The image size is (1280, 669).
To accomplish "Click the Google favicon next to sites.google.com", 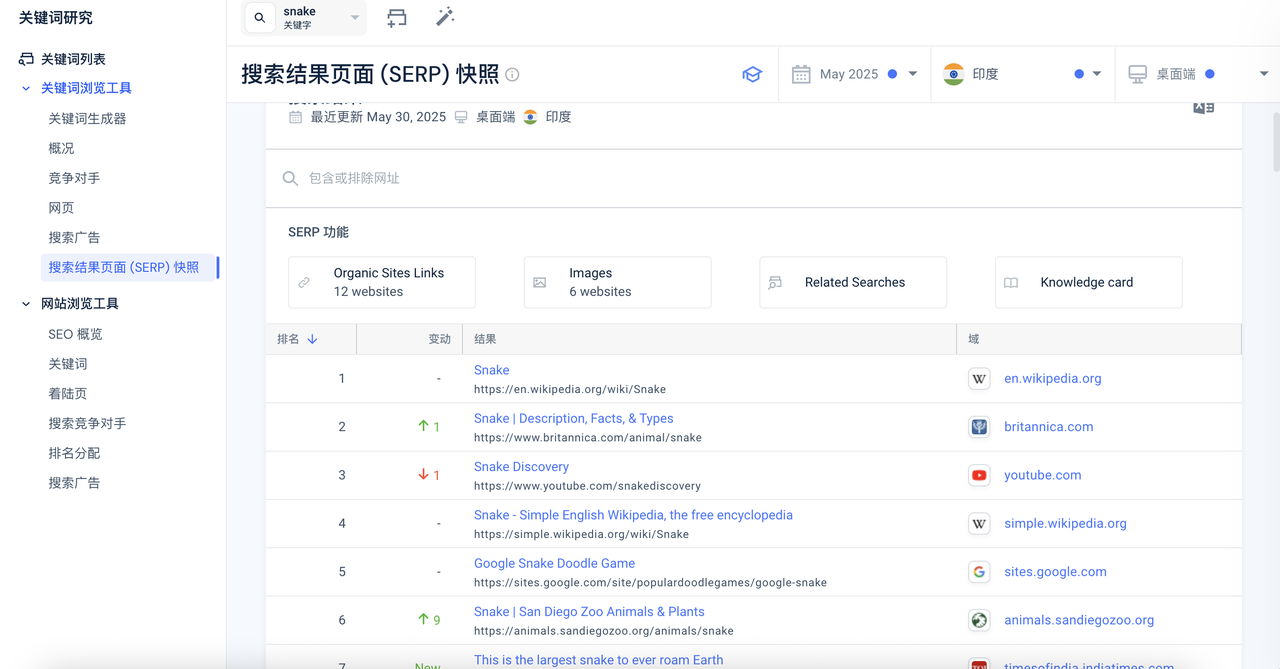I will click(x=979, y=572).
